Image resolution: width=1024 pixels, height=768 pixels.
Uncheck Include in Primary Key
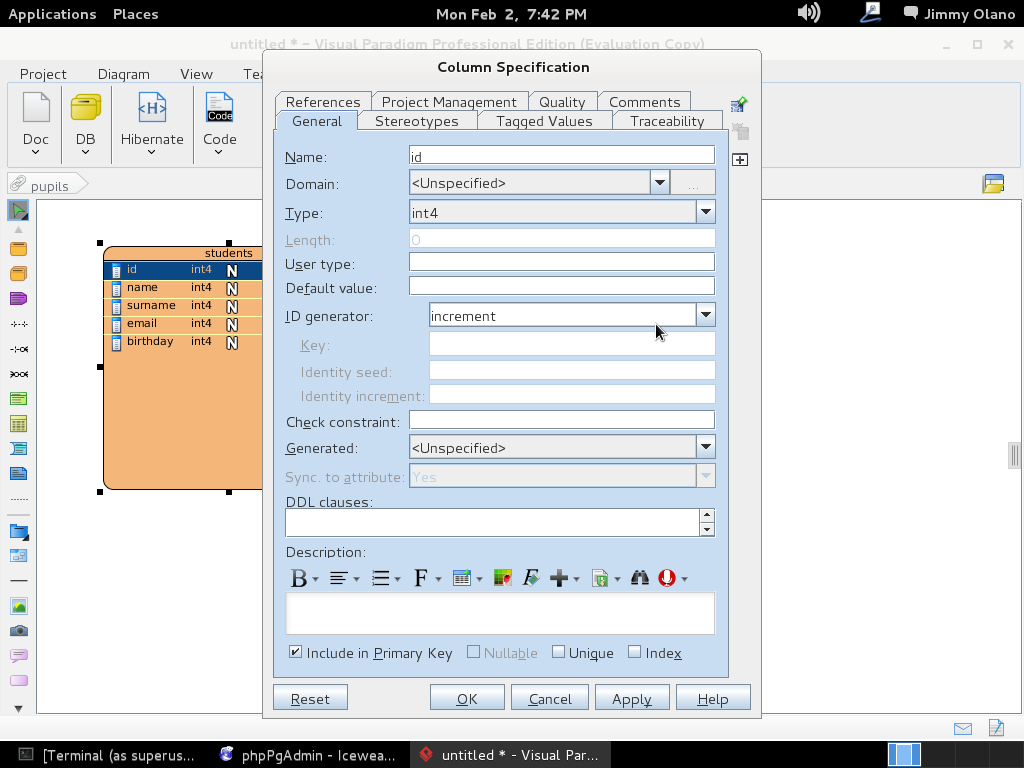coord(296,652)
